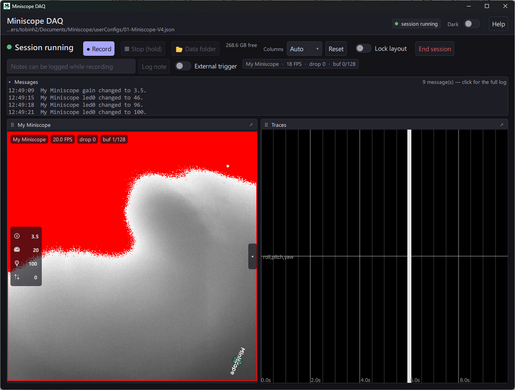Select the 12:49:09 gain changed message
This screenshot has width=515, height=390.
pos(77,90)
